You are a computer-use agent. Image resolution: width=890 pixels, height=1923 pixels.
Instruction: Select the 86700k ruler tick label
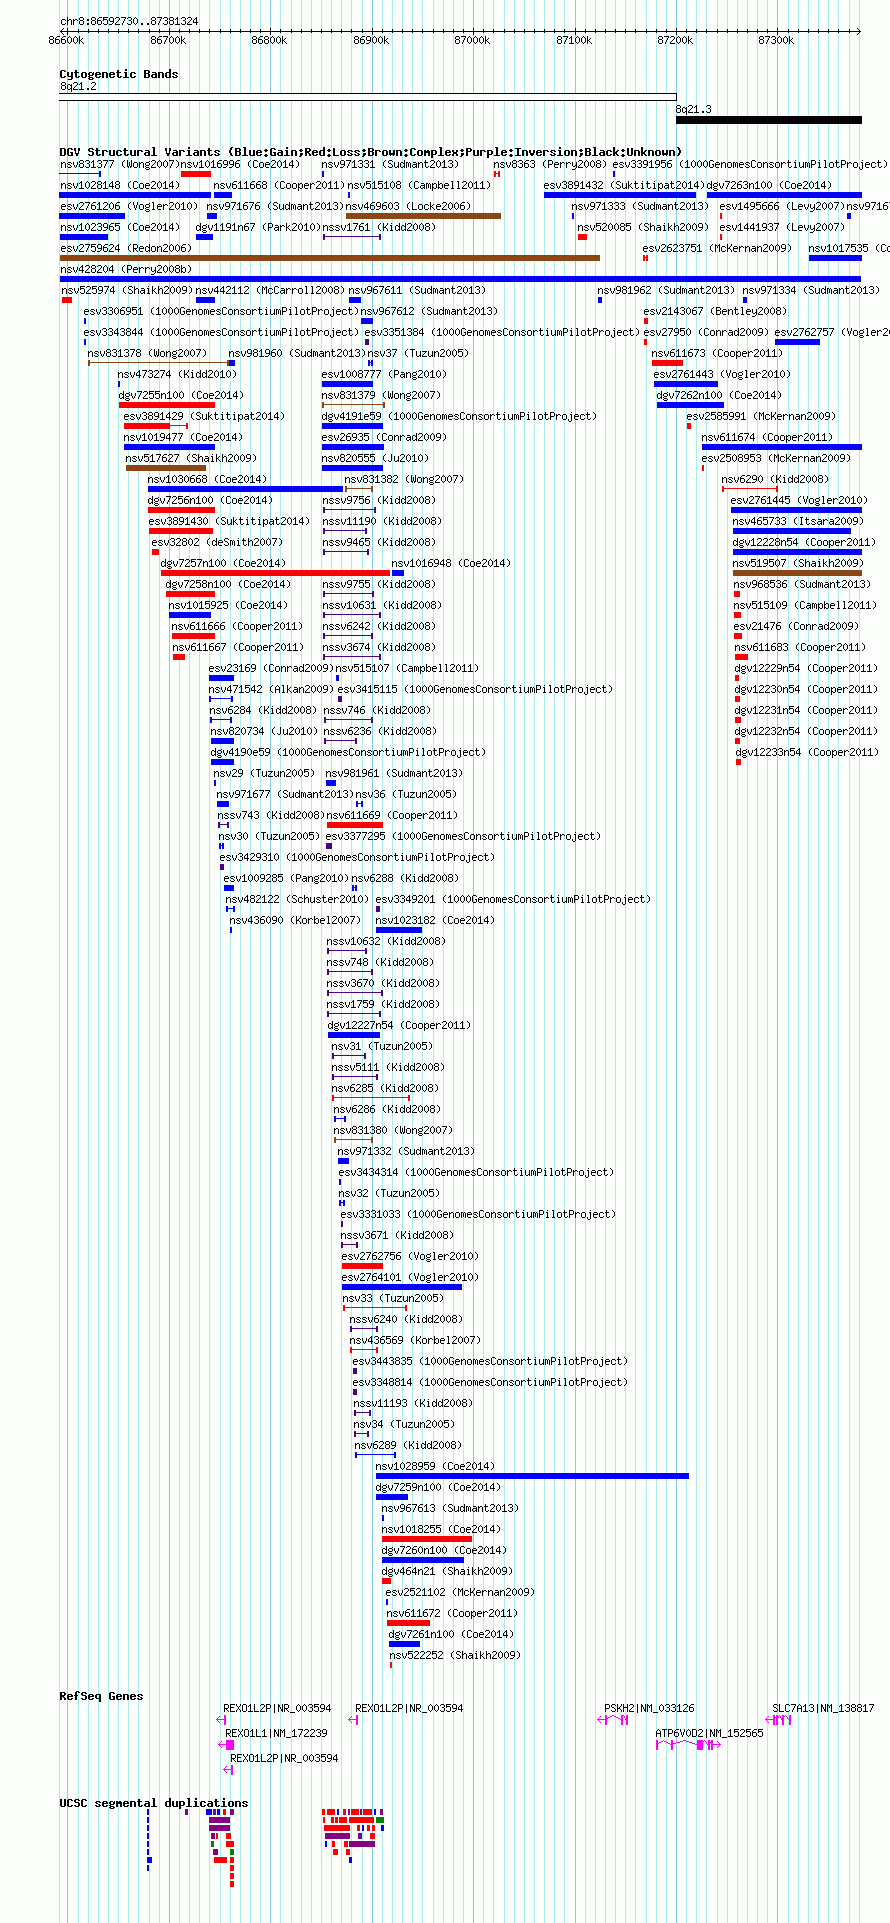(168, 40)
